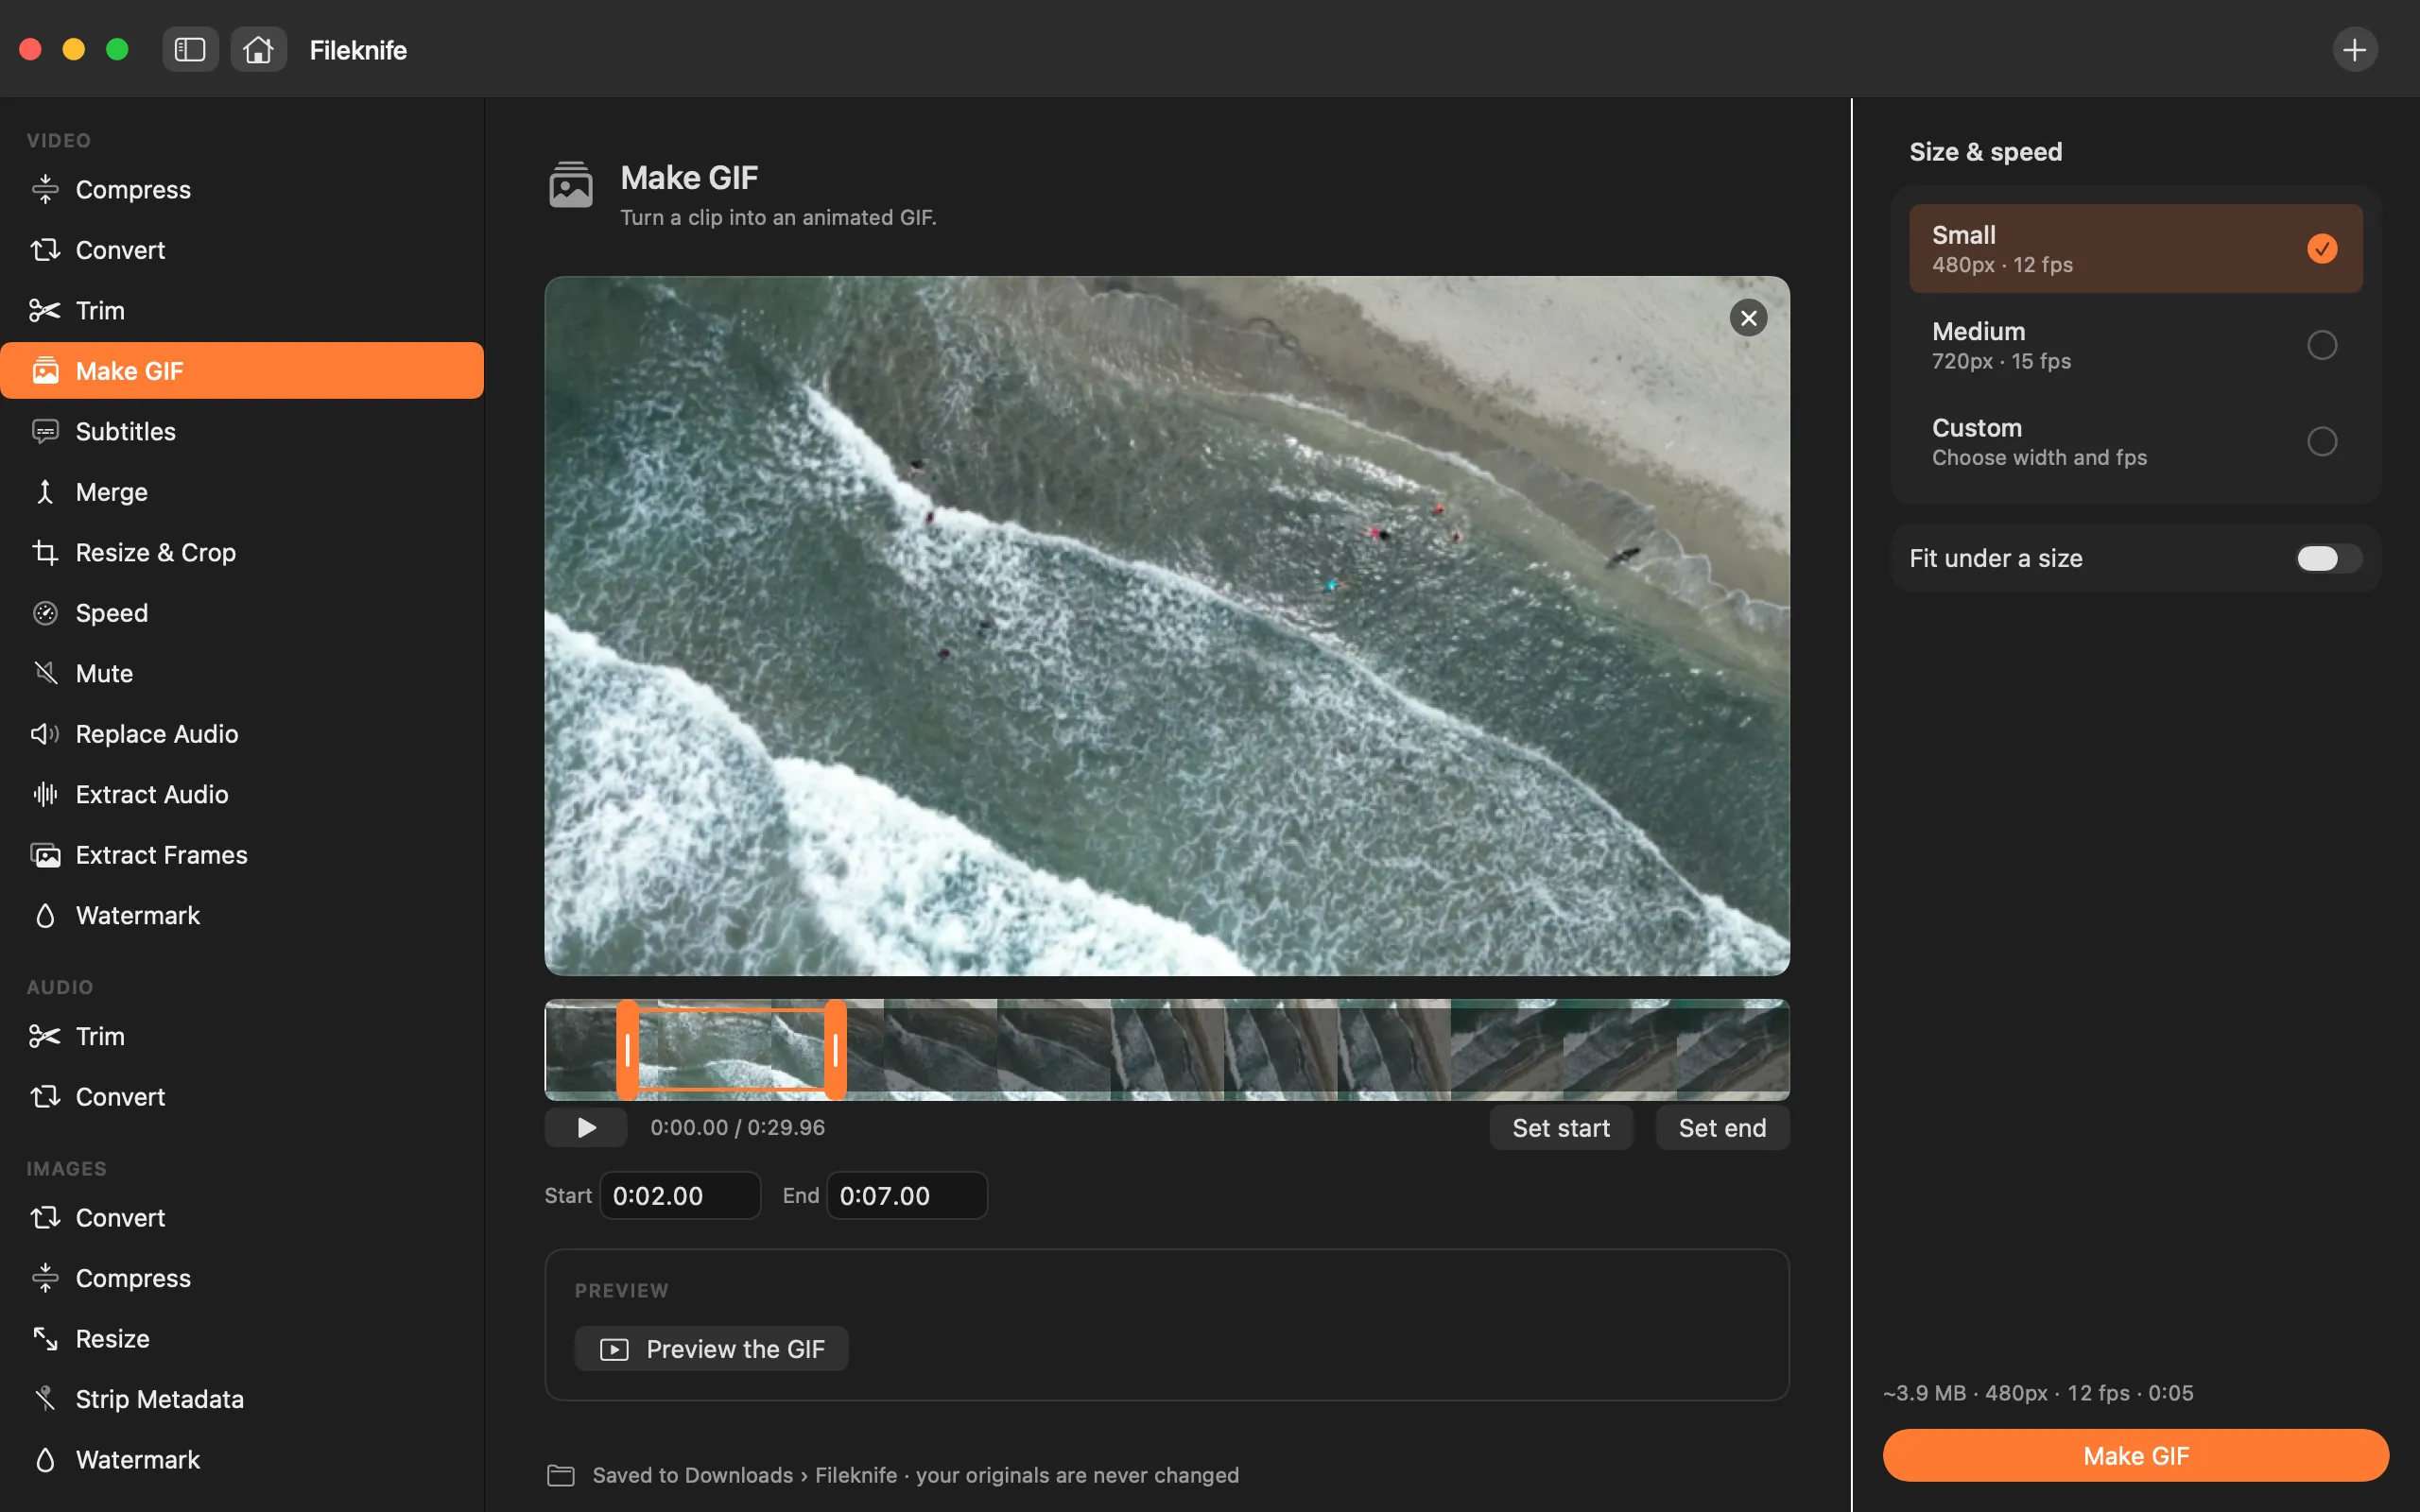Enable the Fit under a size switch
2420x1512 pixels.
tap(2328, 558)
